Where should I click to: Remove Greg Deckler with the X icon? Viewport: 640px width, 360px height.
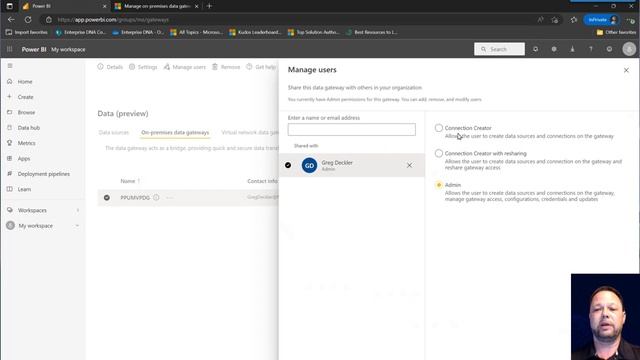(409, 165)
